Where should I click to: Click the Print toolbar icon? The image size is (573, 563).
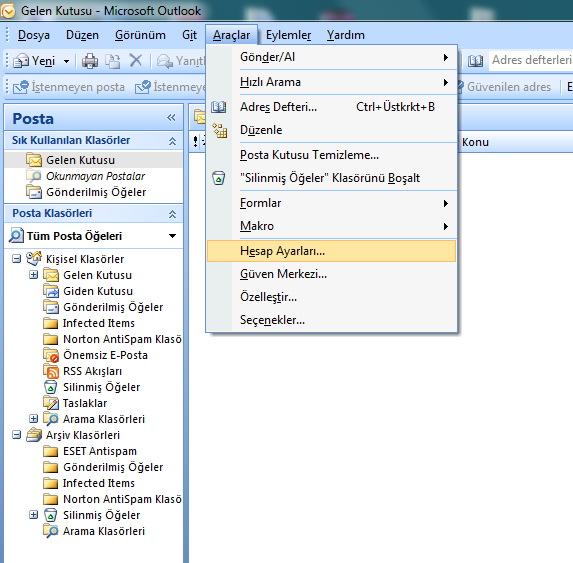point(90,61)
